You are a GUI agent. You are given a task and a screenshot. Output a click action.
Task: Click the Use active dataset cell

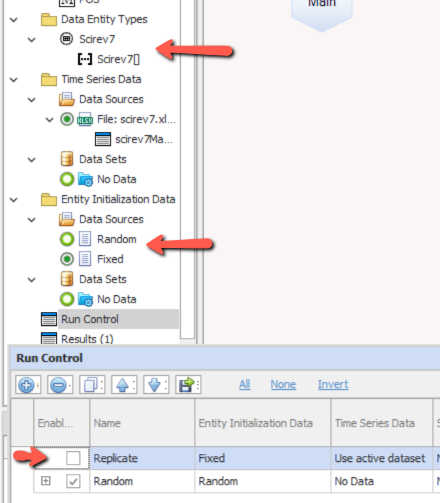pyautogui.click(x=382, y=458)
